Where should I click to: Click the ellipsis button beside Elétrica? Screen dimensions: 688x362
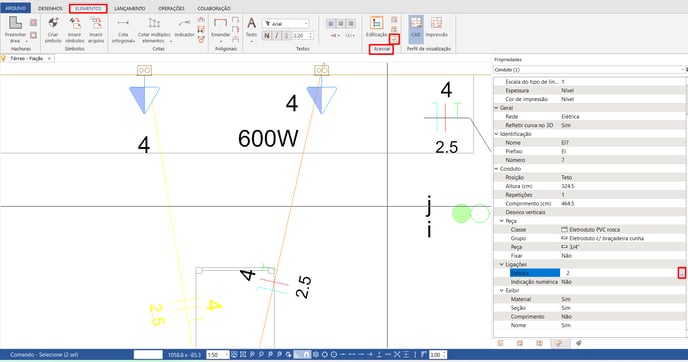pyautogui.click(x=681, y=273)
